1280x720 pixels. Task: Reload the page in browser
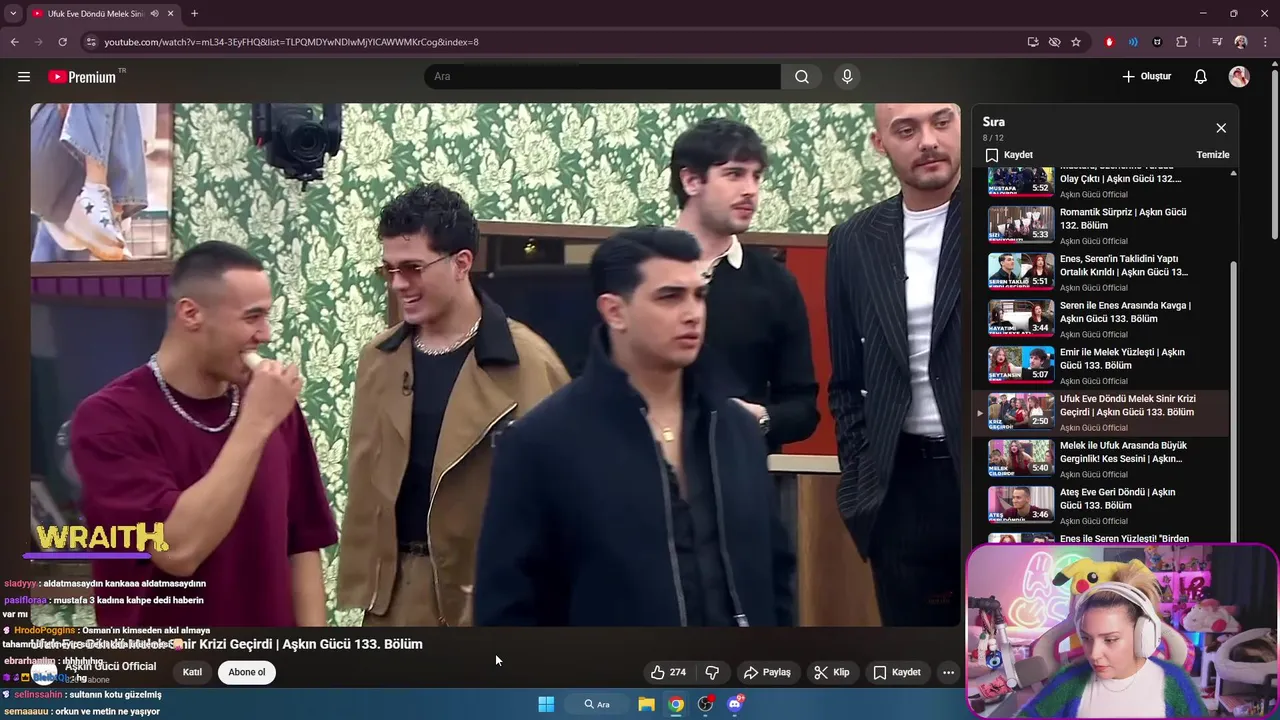(62, 42)
